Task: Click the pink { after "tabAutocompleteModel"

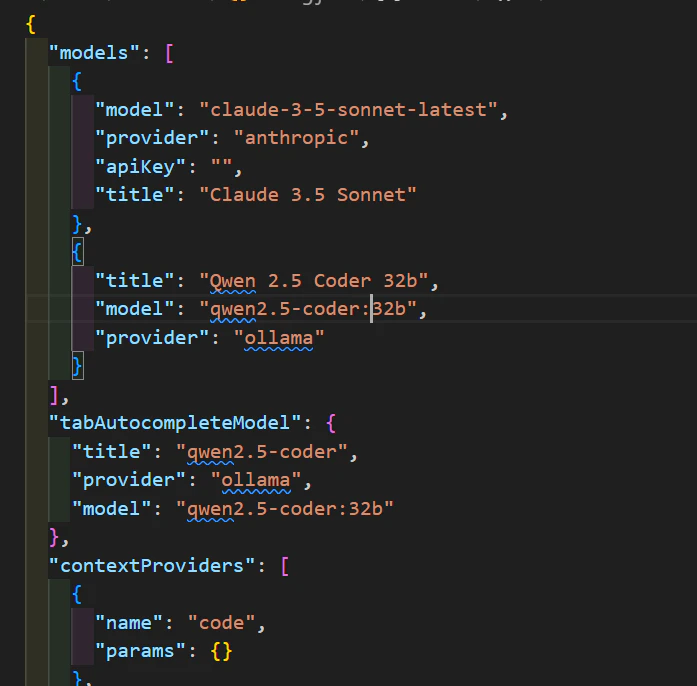Action: coord(330,423)
